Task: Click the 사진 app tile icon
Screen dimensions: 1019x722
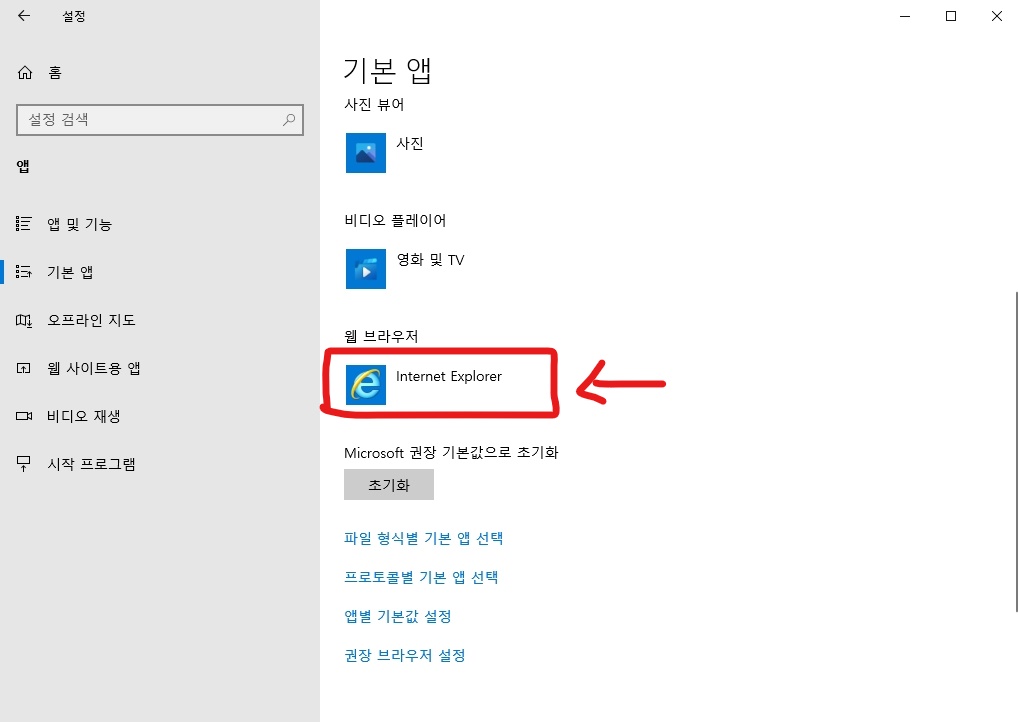Action: [366, 153]
